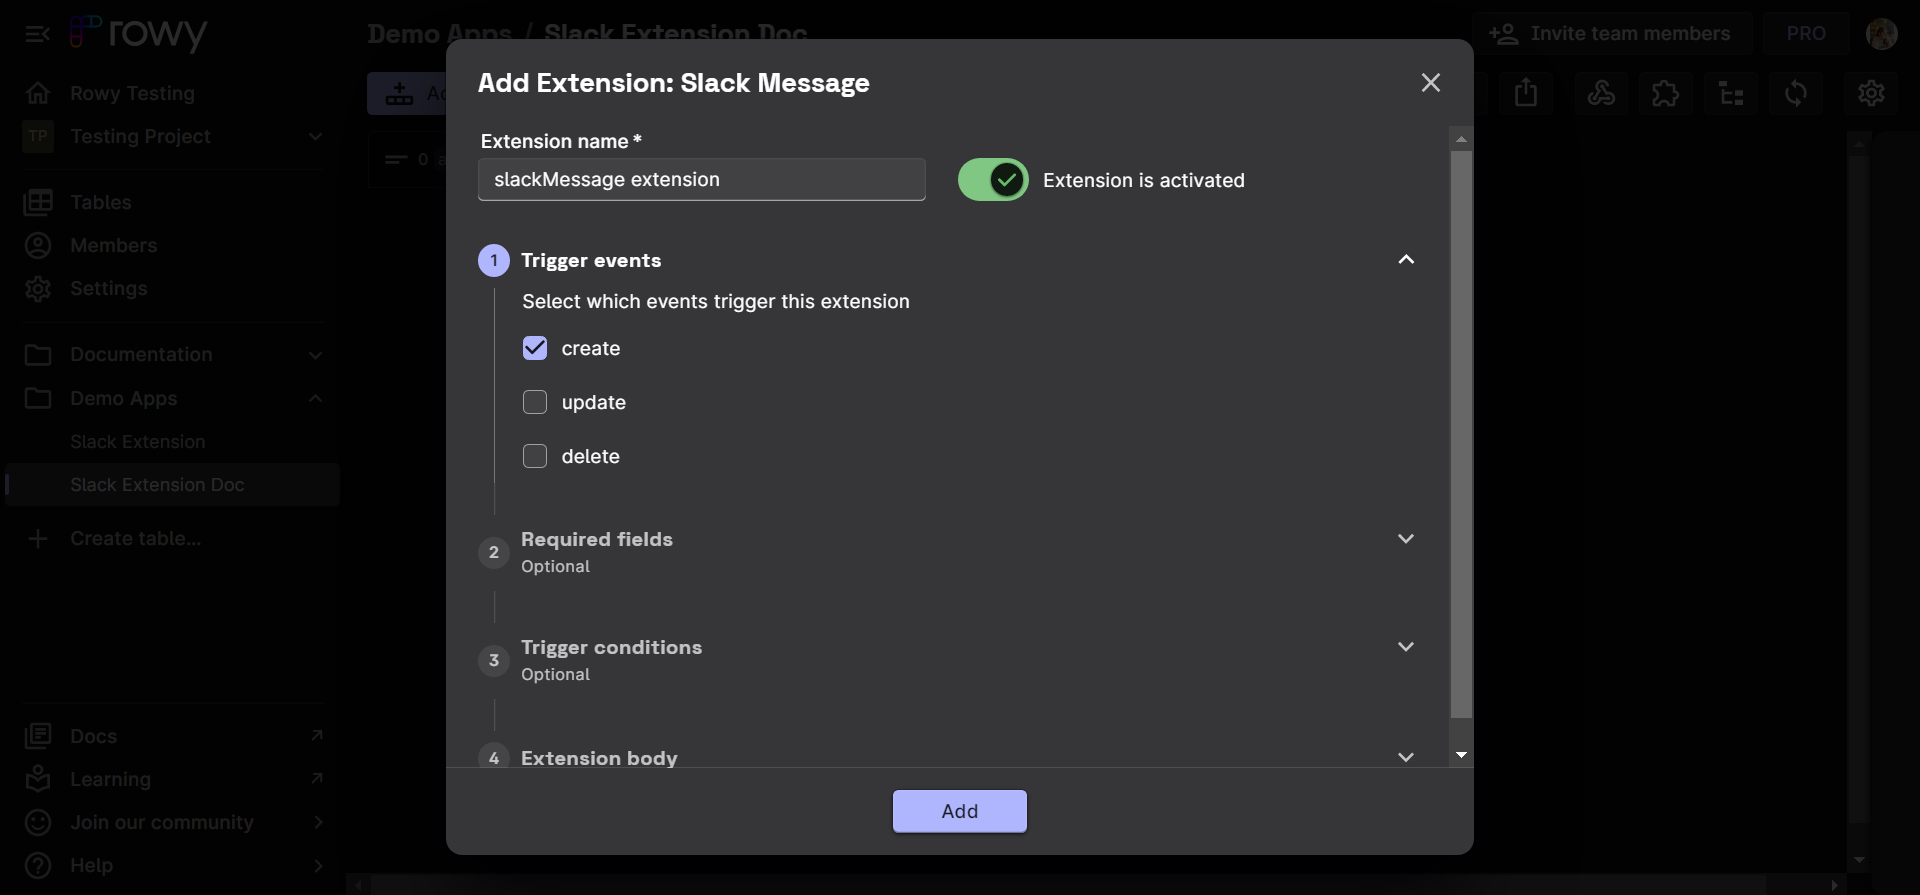Click the table settings gear icon
The width and height of the screenshot is (1920, 895).
pyautogui.click(x=1871, y=94)
